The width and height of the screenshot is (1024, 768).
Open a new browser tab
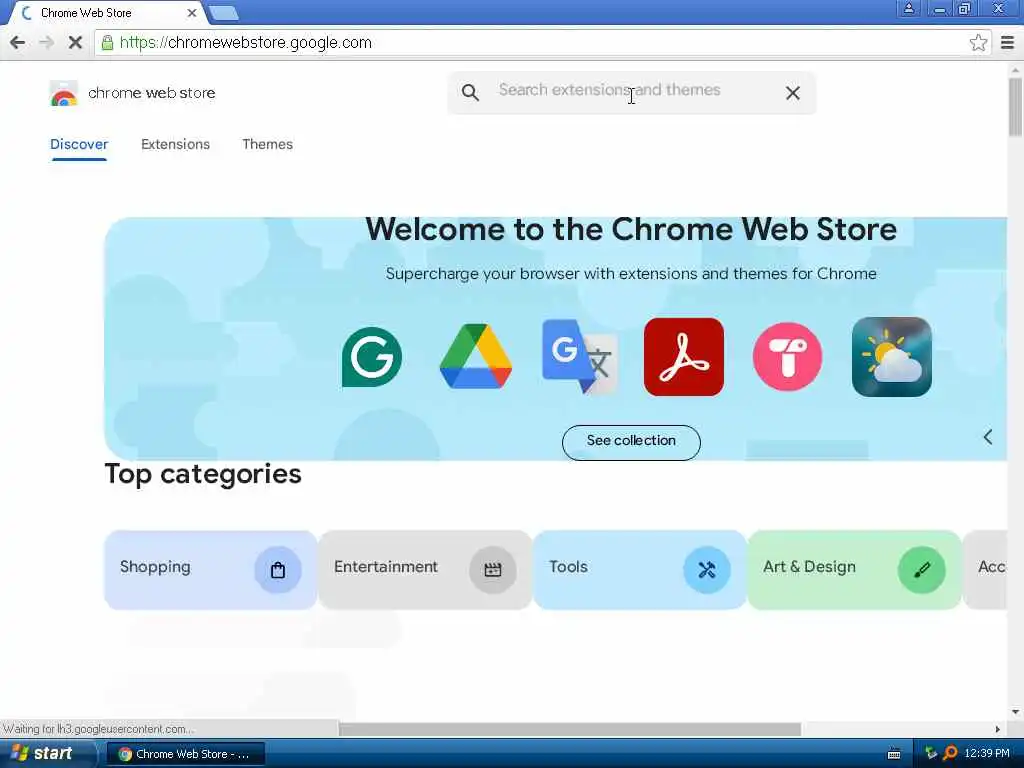(224, 13)
